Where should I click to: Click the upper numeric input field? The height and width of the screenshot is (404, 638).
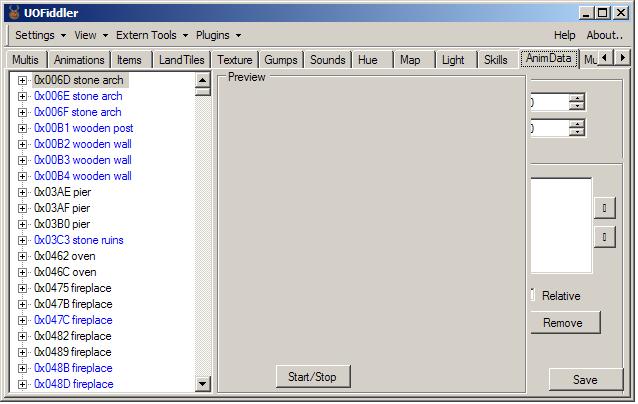(x=550, y=102)
